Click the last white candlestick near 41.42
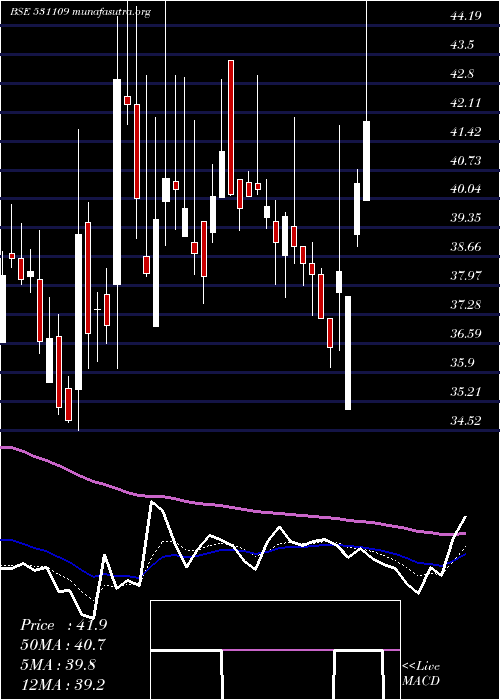The height and width of the screenshot is (700, 500). click(x=367, y=161)
